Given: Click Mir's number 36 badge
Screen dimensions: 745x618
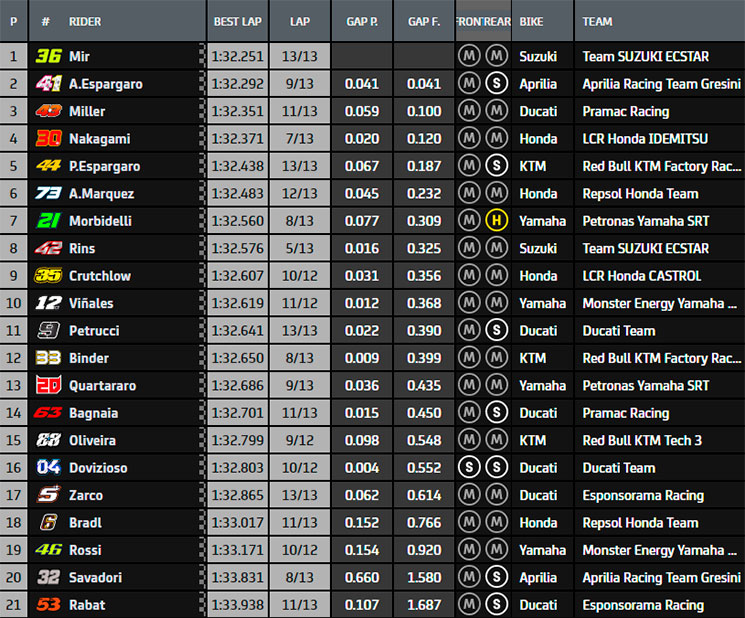Looking at the screenshot, I should pyautogui.click(x=48, y=56).
